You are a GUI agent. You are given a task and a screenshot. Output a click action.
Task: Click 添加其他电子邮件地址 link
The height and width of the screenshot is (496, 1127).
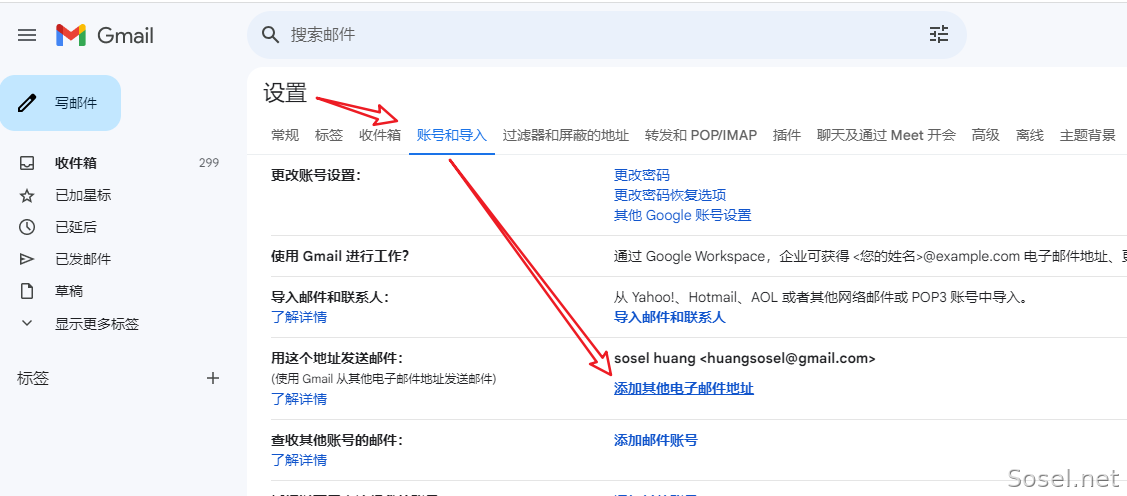(684, 389)
